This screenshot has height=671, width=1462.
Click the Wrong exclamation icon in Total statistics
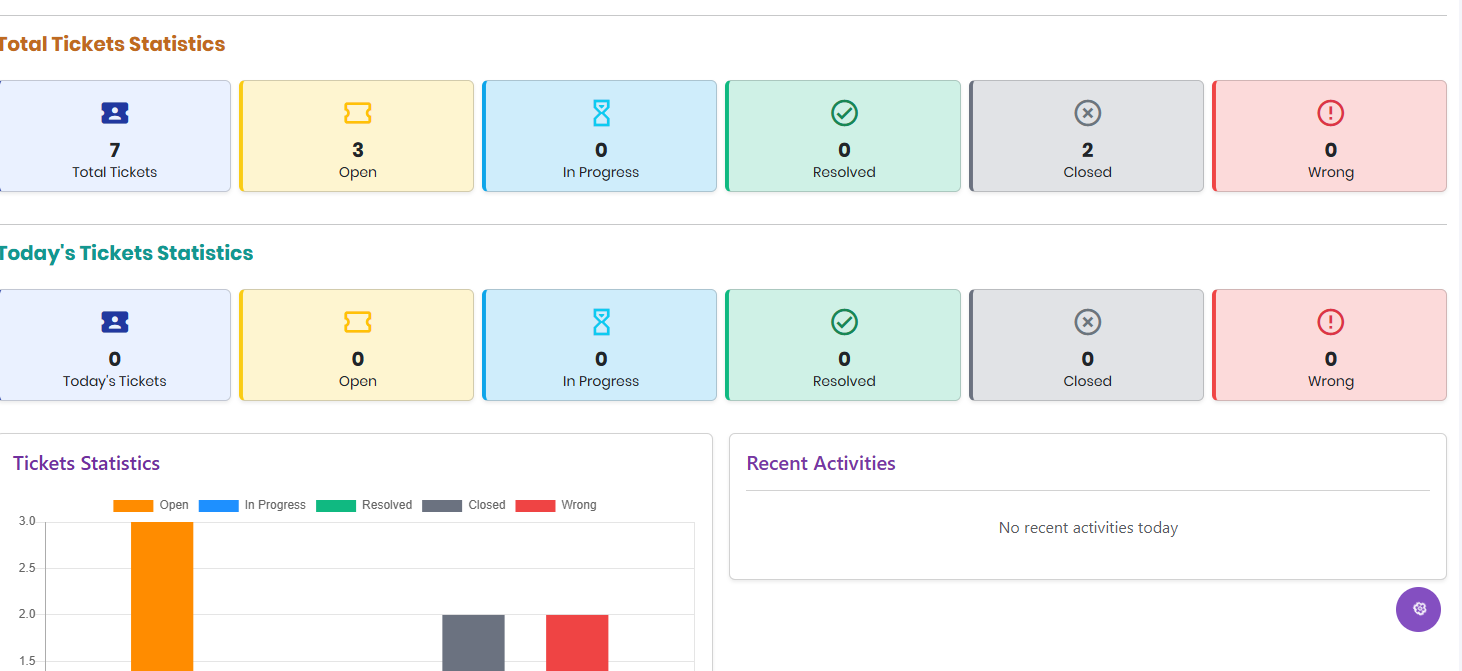pos(1331,113)
